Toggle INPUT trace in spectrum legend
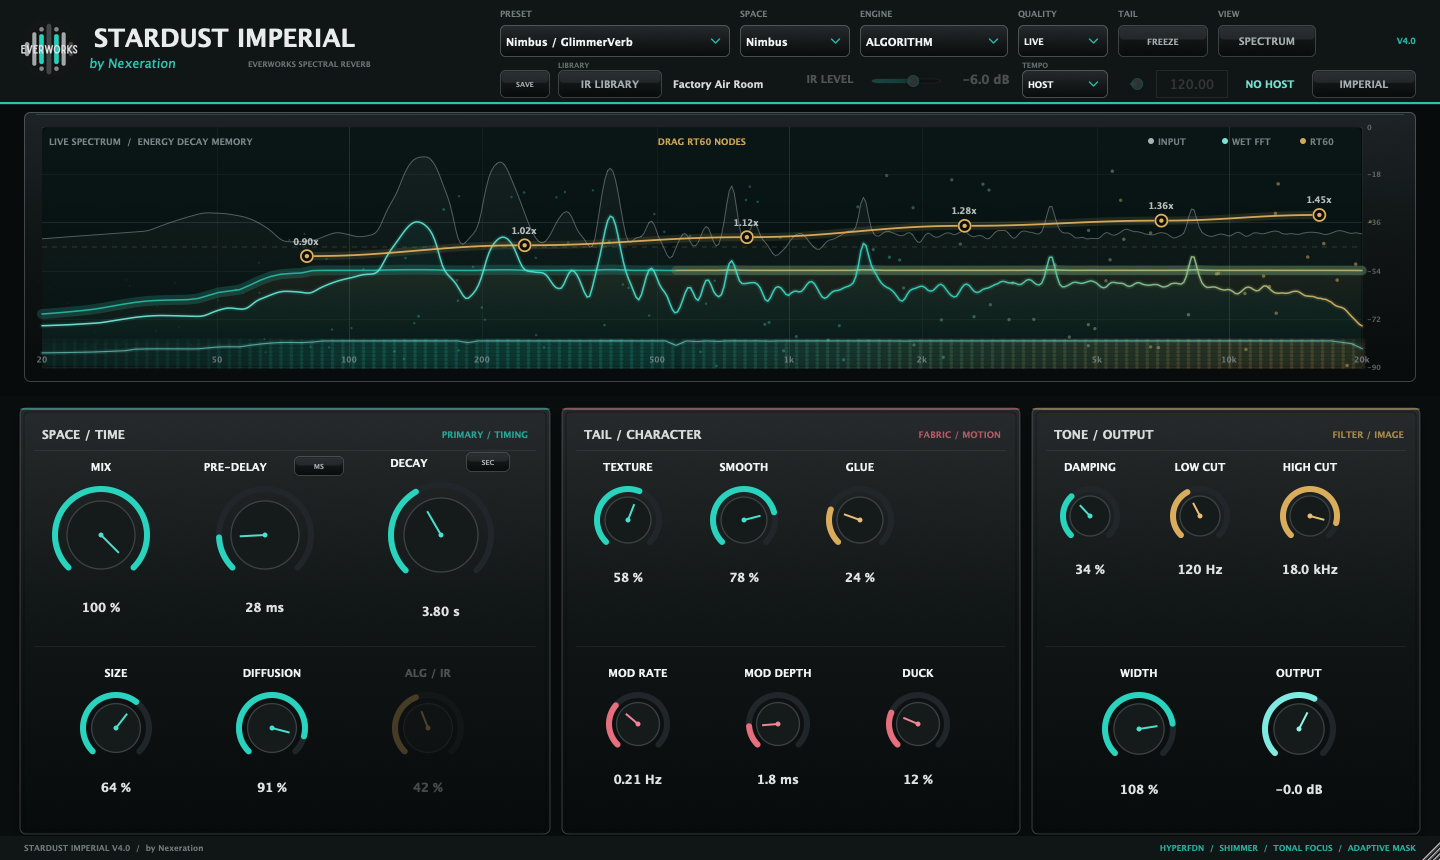The height and width of the screenshot is (860, 1440). coord(1167,142)
